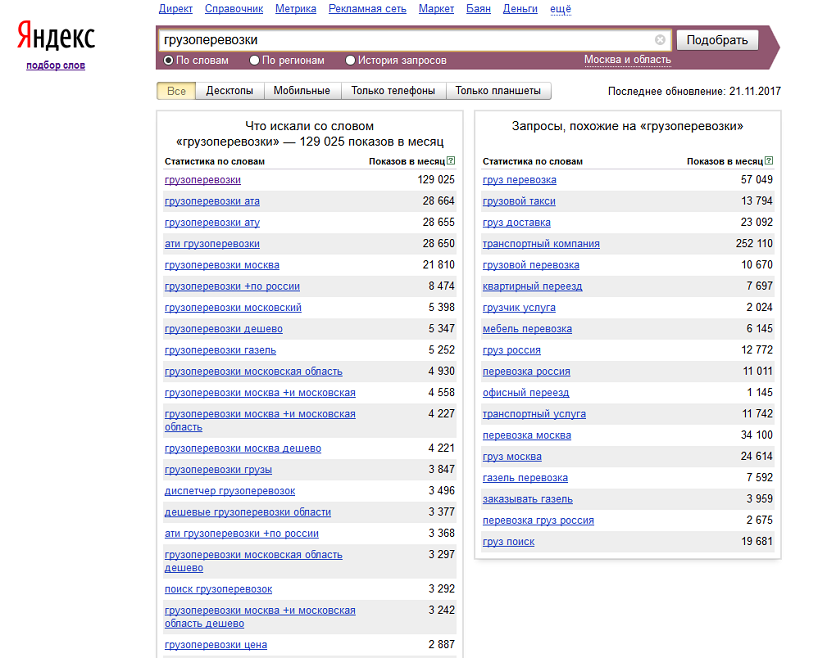Open the help icon beside right 'Показов в месяц'

coord(769,161)
